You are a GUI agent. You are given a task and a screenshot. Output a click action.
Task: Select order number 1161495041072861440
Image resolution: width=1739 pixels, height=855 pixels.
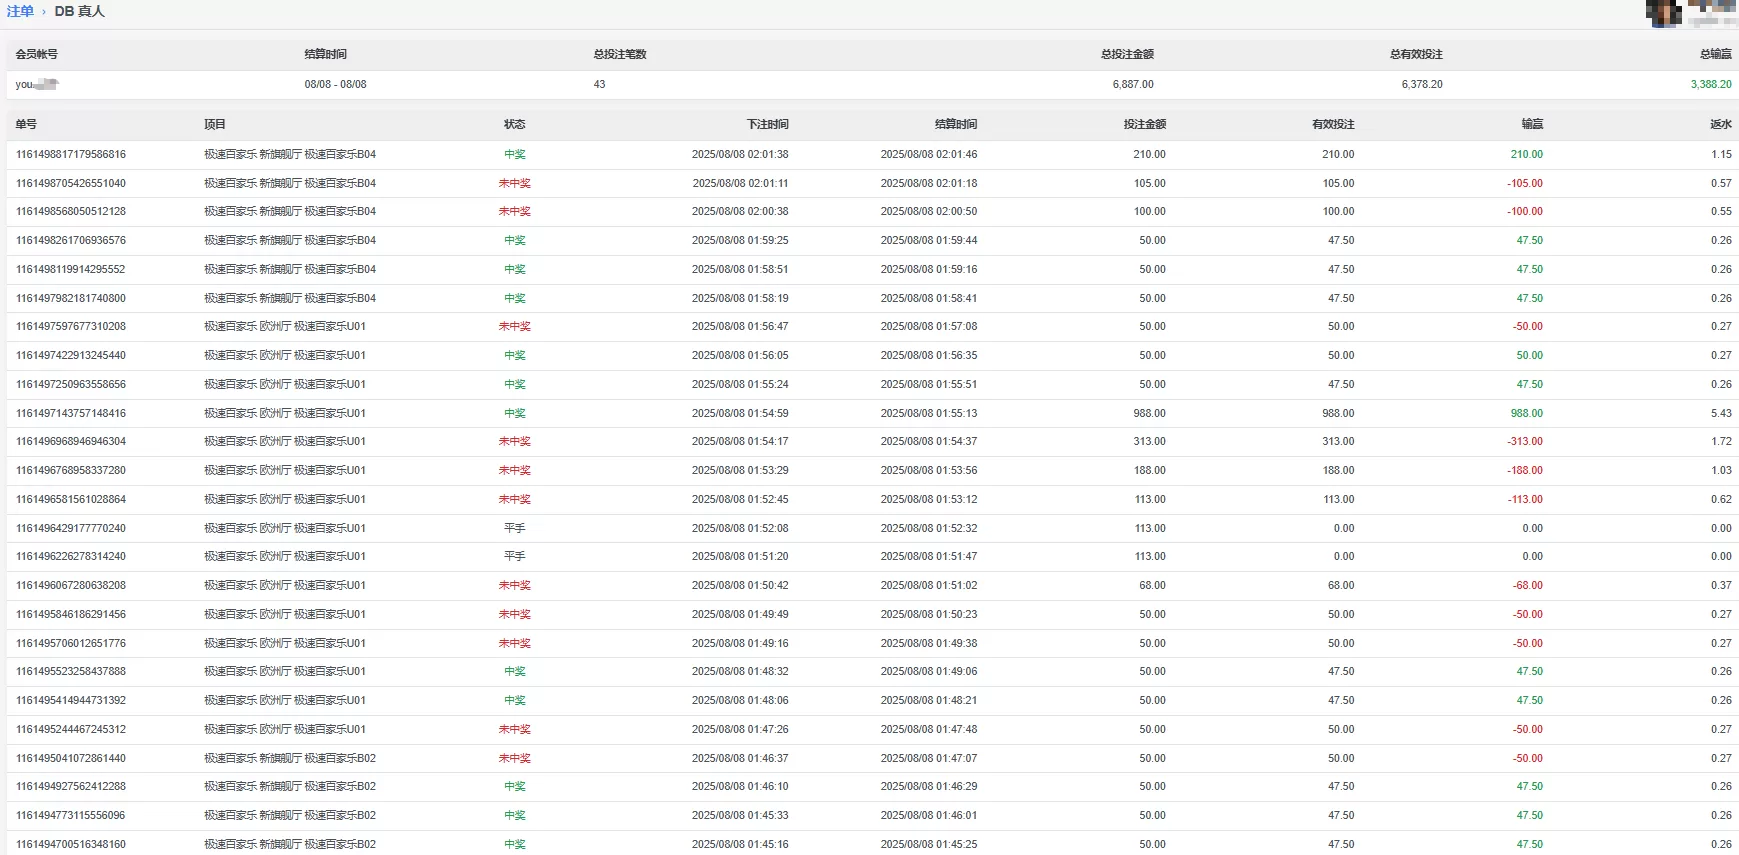(71, 758)
